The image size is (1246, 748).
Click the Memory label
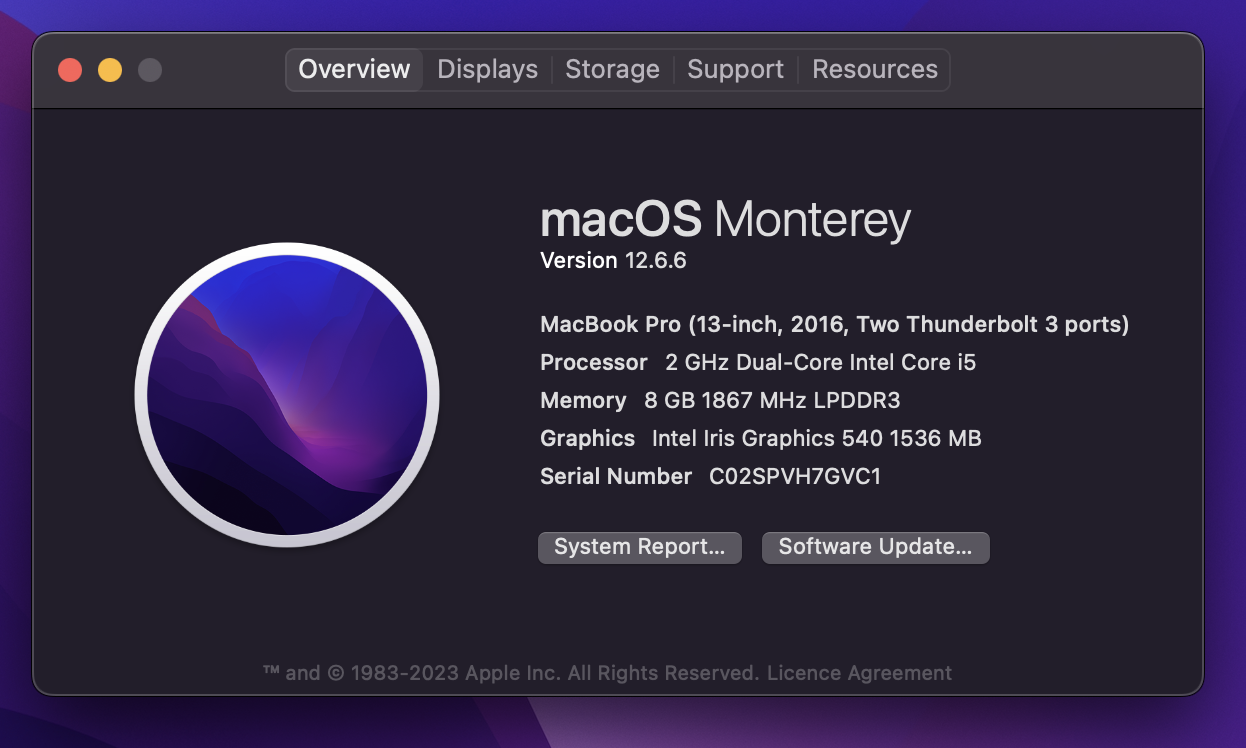(x=583, y=400)
